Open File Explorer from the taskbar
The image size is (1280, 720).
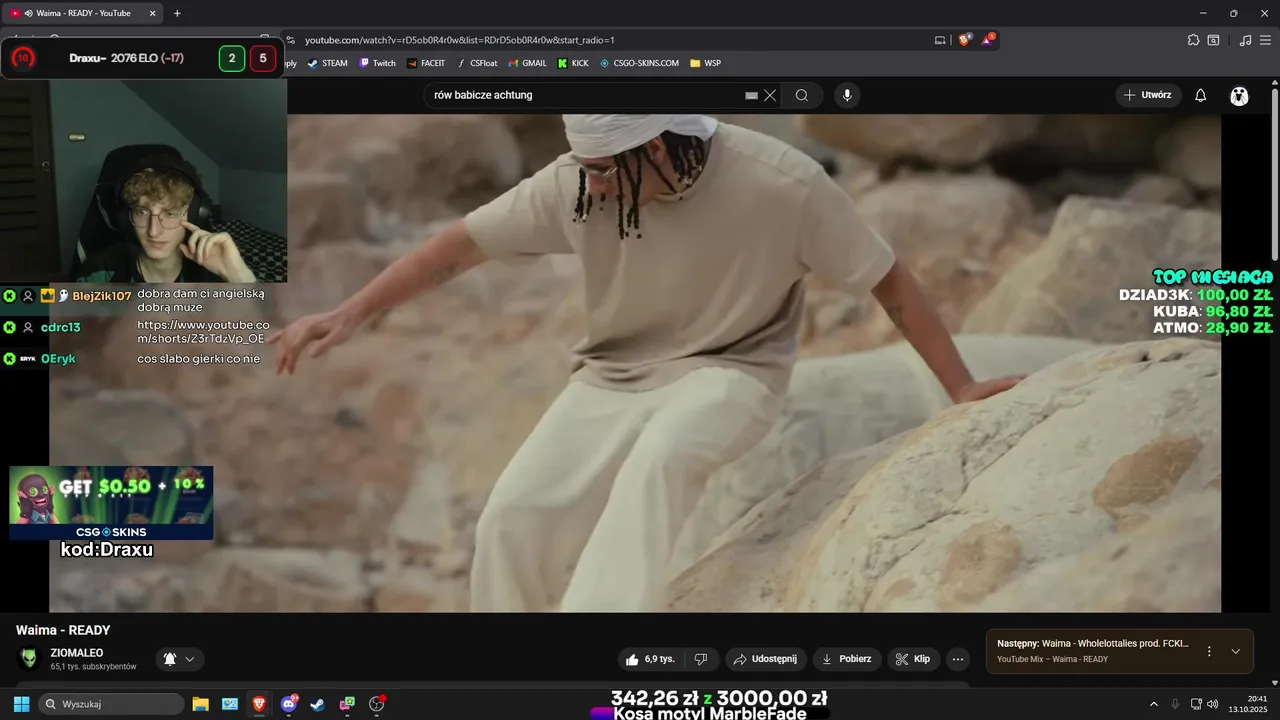pyautogui.click(x=200, y=704)
